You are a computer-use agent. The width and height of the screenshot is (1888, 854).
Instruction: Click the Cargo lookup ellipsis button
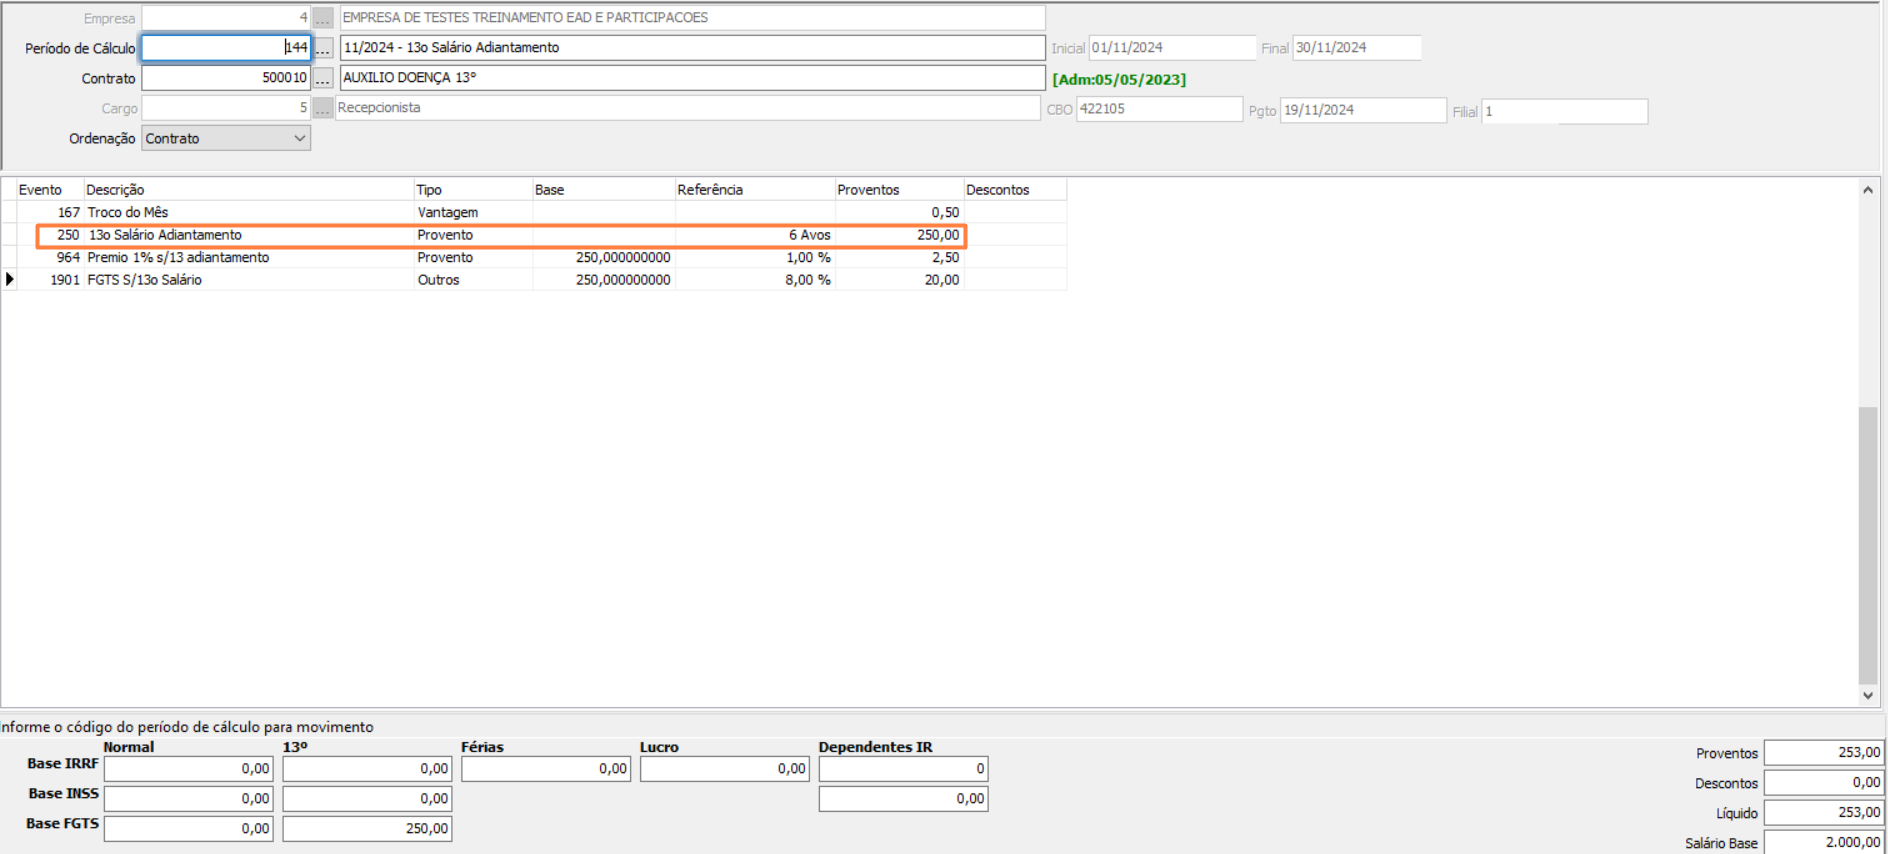pyautogui.click(x=323, y=108)
